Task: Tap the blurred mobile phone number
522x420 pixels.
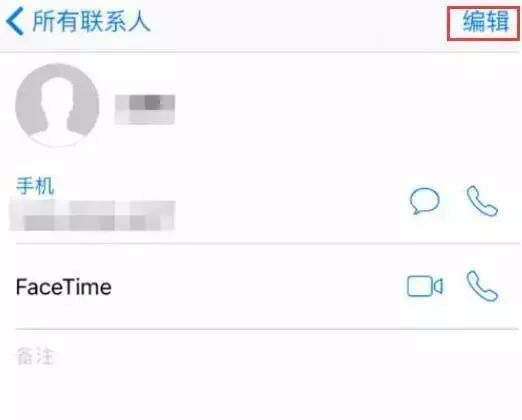Action: coord(92,215)
